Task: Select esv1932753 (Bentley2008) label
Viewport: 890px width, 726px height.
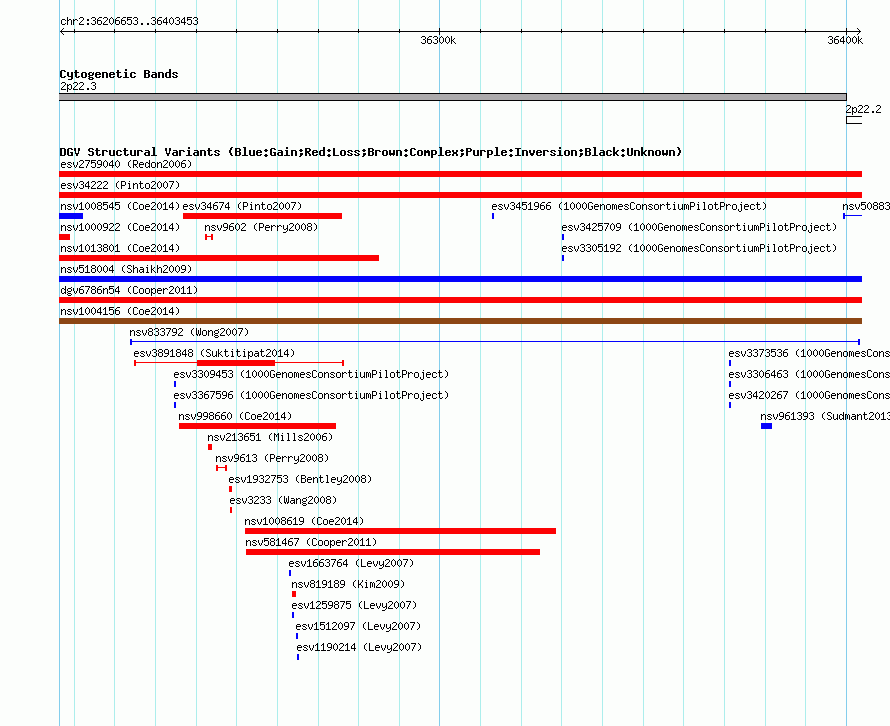Action: [300, 479]
